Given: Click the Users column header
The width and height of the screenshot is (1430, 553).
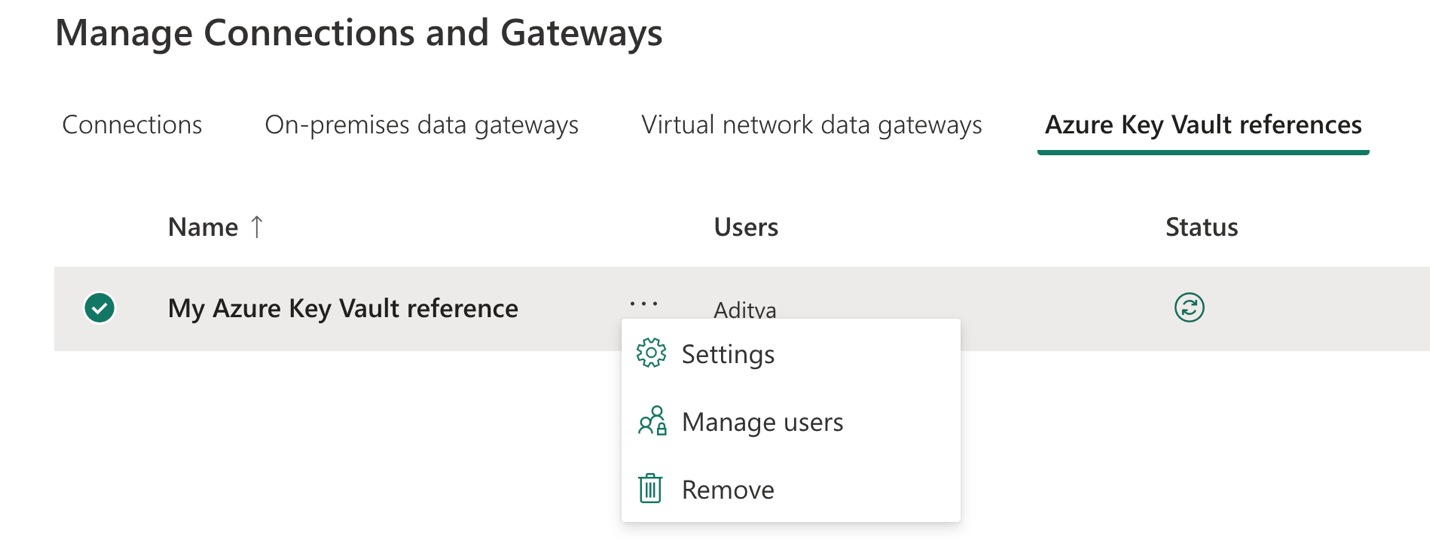Looking at the screenshot, I should coord(746,227).
